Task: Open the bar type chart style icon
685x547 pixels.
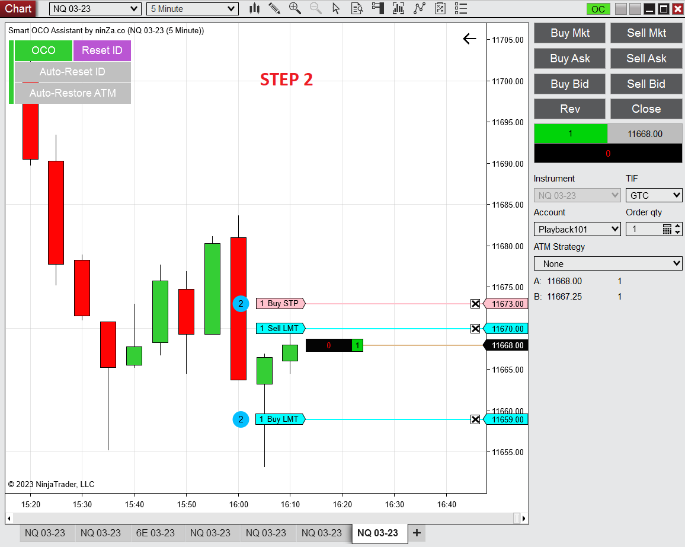Action: click(255, 9)
